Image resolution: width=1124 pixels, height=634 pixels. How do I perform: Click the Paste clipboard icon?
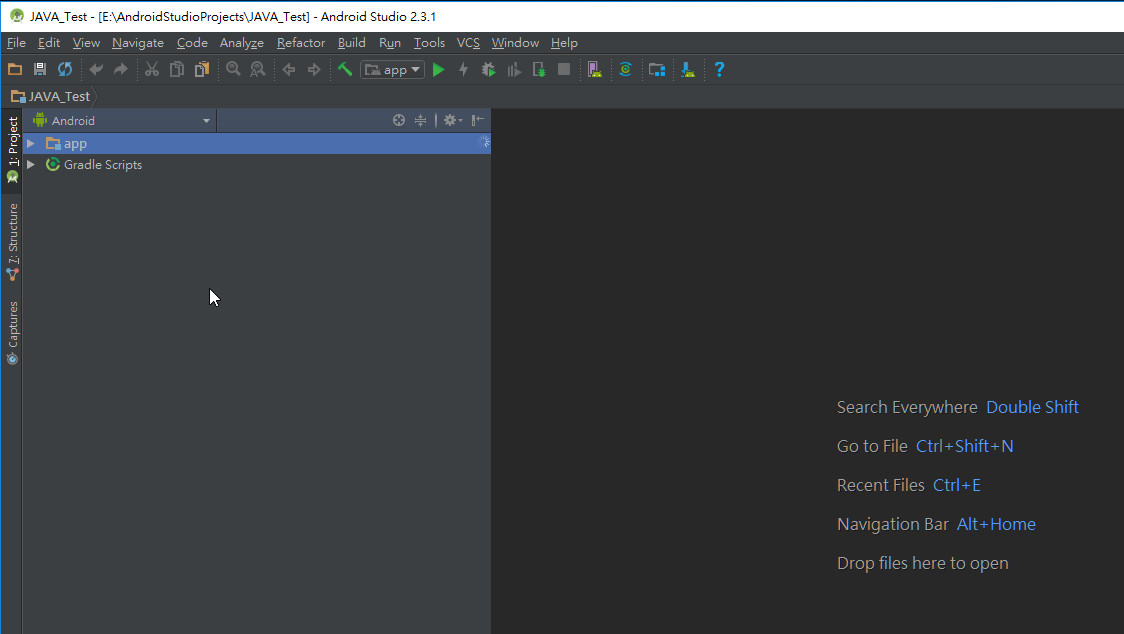tap(202, 70)
